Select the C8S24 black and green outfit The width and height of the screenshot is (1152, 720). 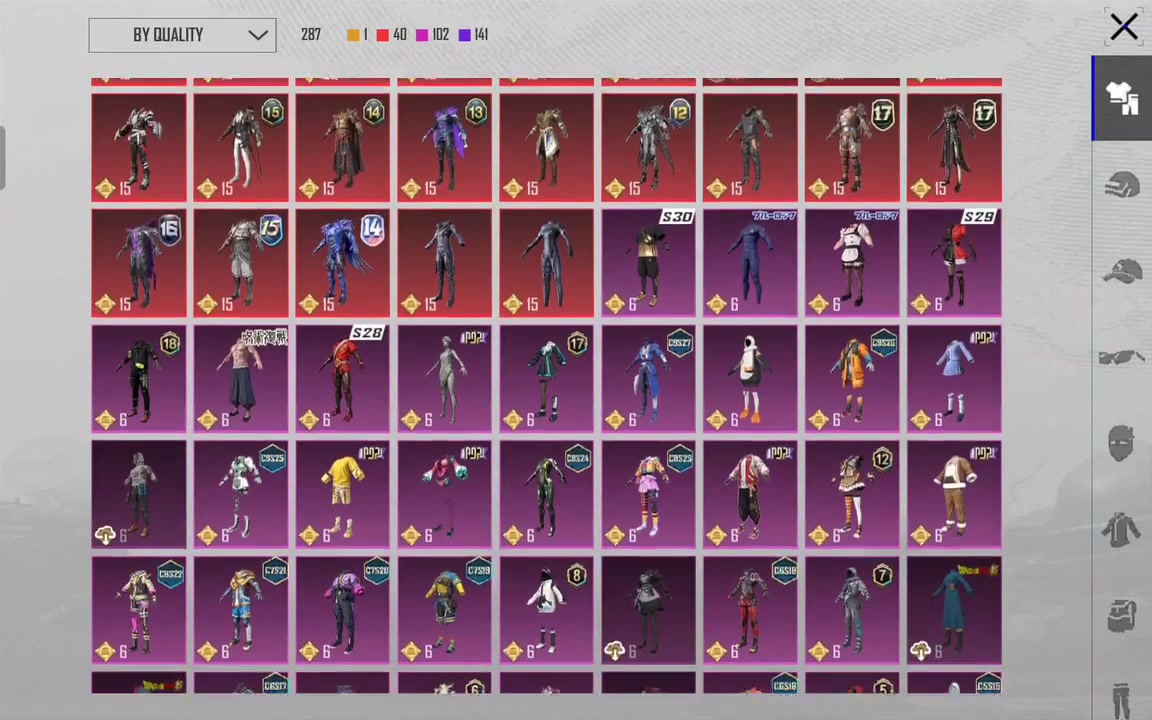[x=547, y=494]
